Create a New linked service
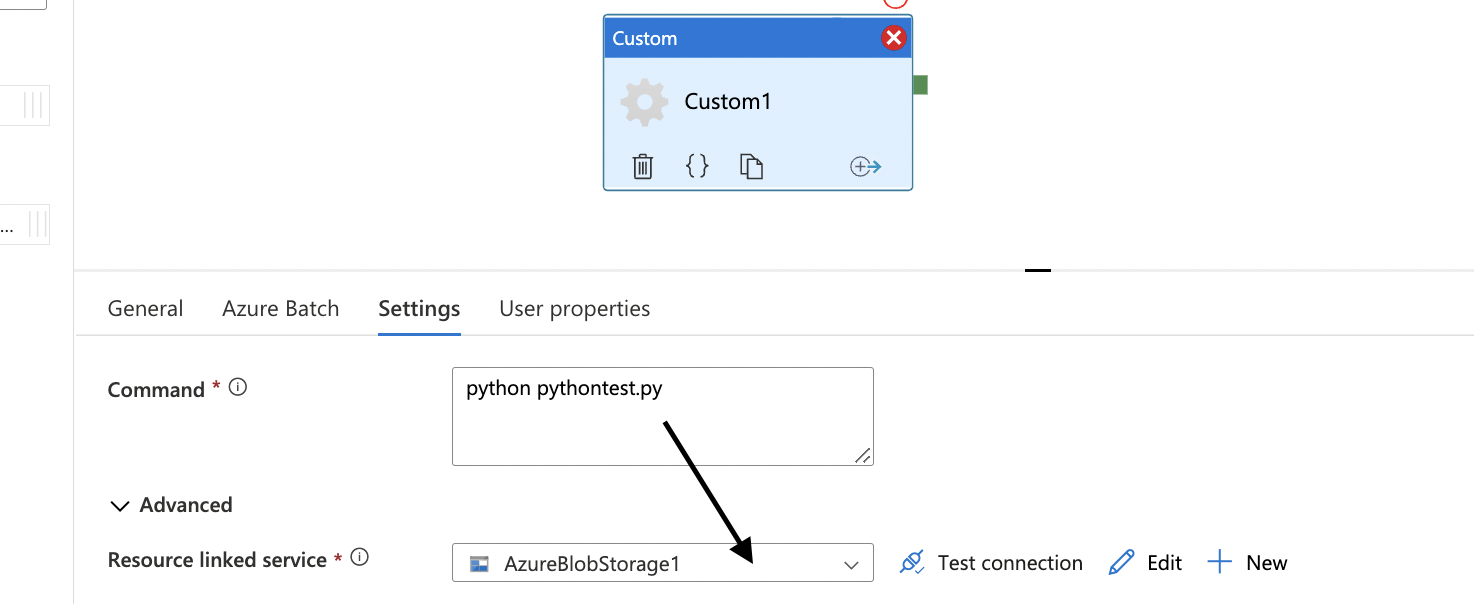 (x=1247, y=562)
